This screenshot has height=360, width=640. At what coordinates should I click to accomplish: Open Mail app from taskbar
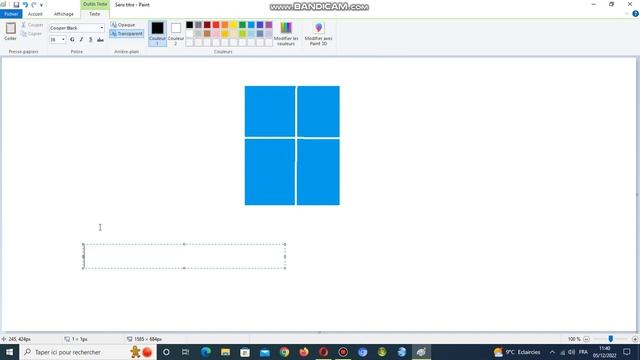264,352
